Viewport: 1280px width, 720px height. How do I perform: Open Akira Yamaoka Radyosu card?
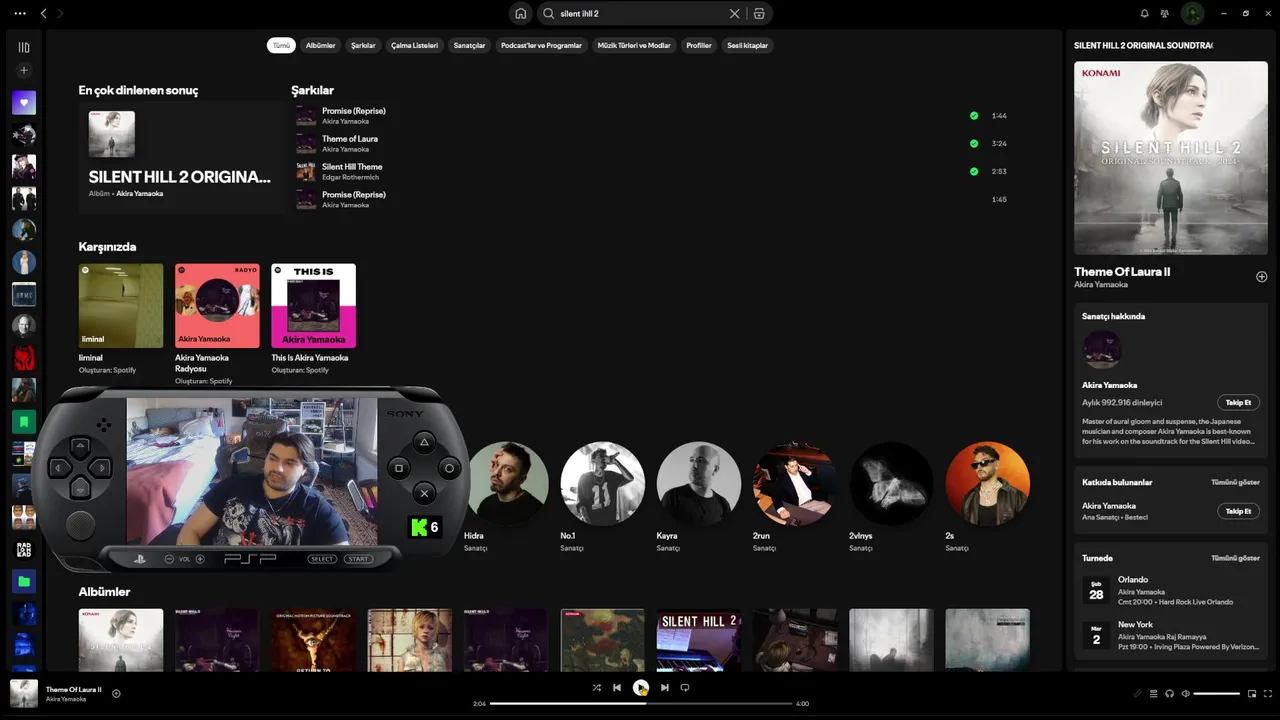click(x=217, y=324)
